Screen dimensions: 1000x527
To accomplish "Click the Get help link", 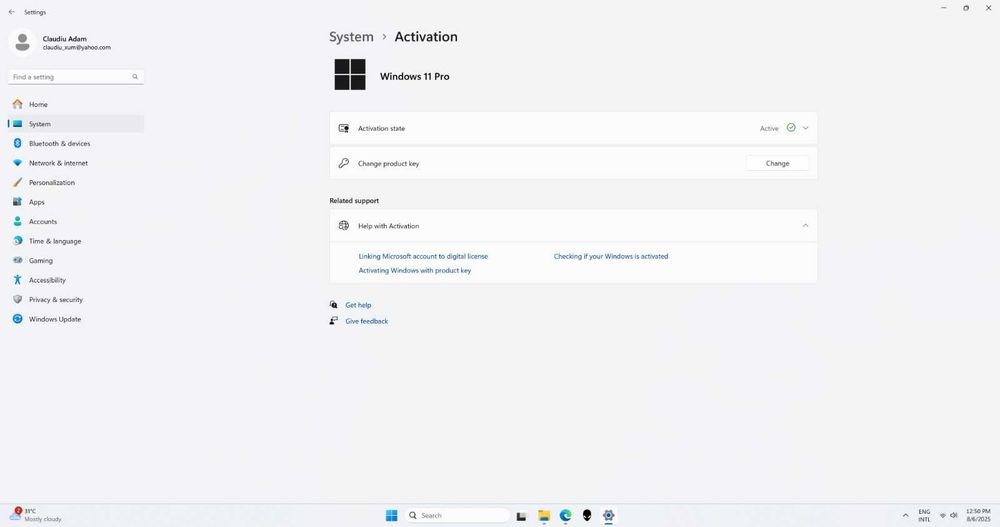I will tap(358, 305).
